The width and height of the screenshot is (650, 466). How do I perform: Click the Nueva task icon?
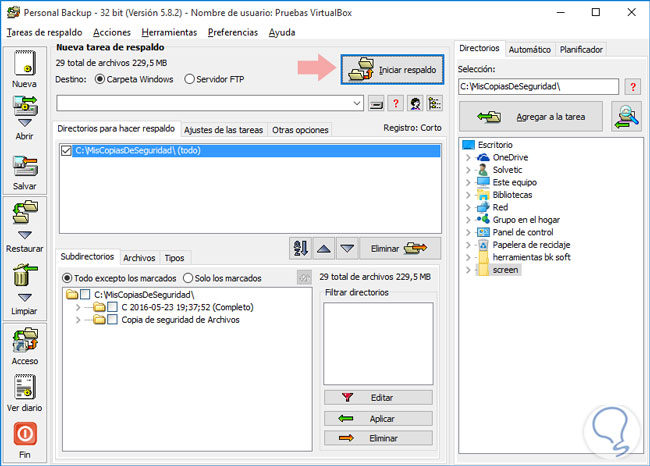pyautogui.click(x=24, y=63)
